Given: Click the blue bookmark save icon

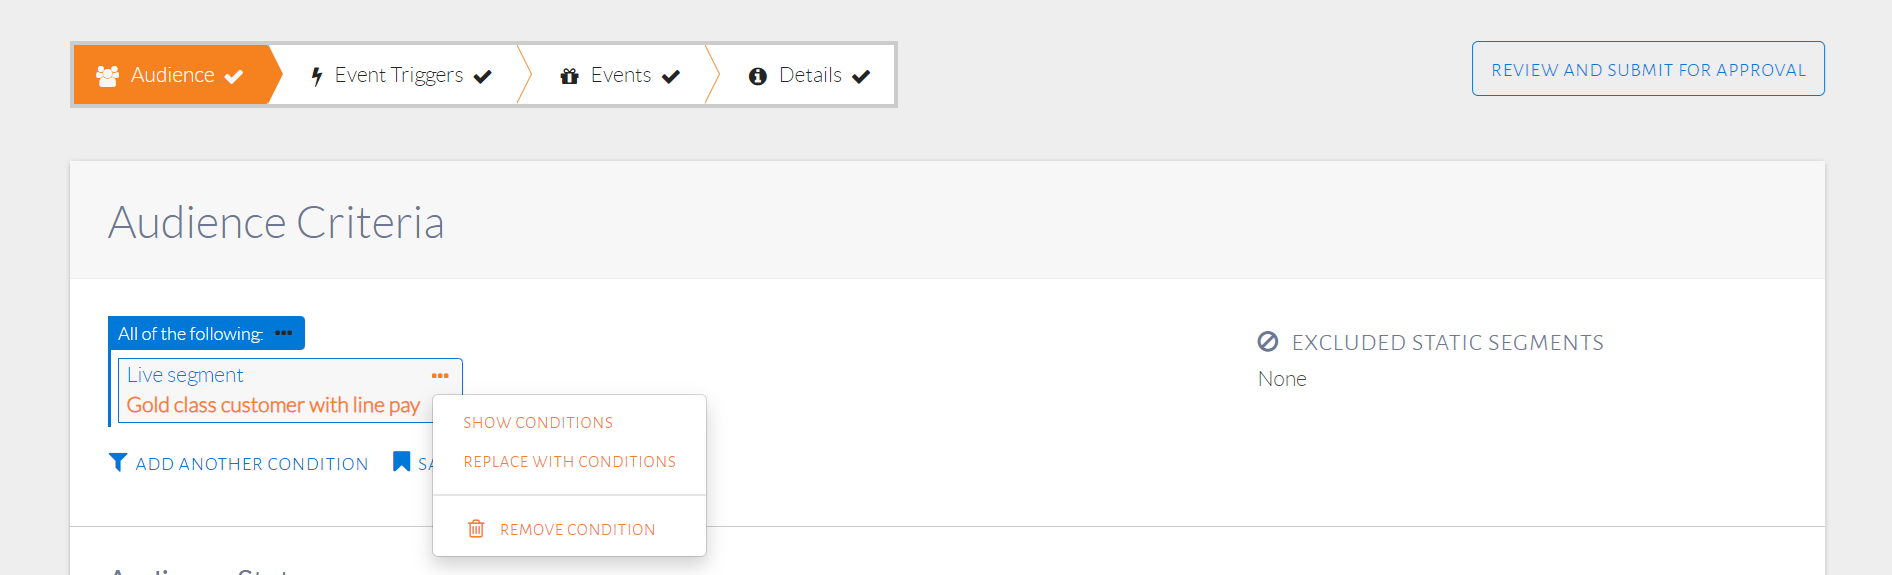Looking at the screenshot, I should [x=401, y=461].
